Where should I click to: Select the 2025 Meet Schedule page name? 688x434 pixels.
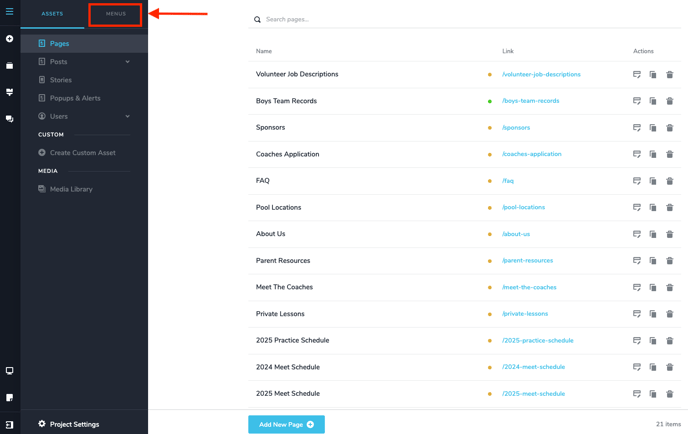click(288, 394)
